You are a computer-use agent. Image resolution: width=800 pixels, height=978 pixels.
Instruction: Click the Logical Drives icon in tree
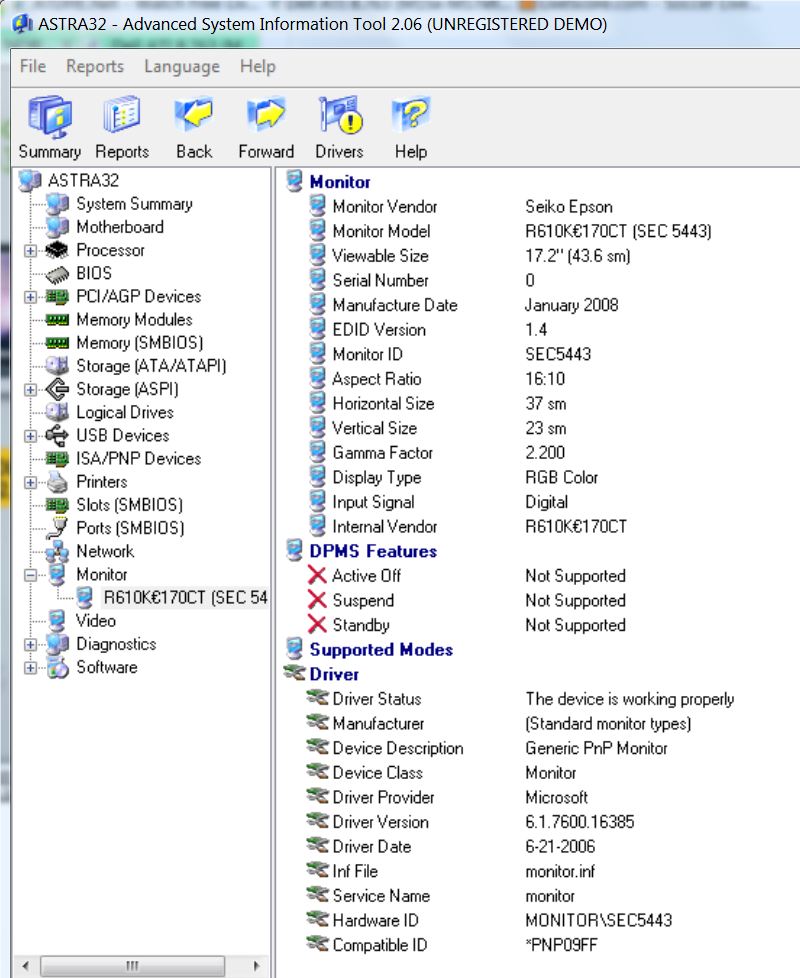click(x=57, y=412)
